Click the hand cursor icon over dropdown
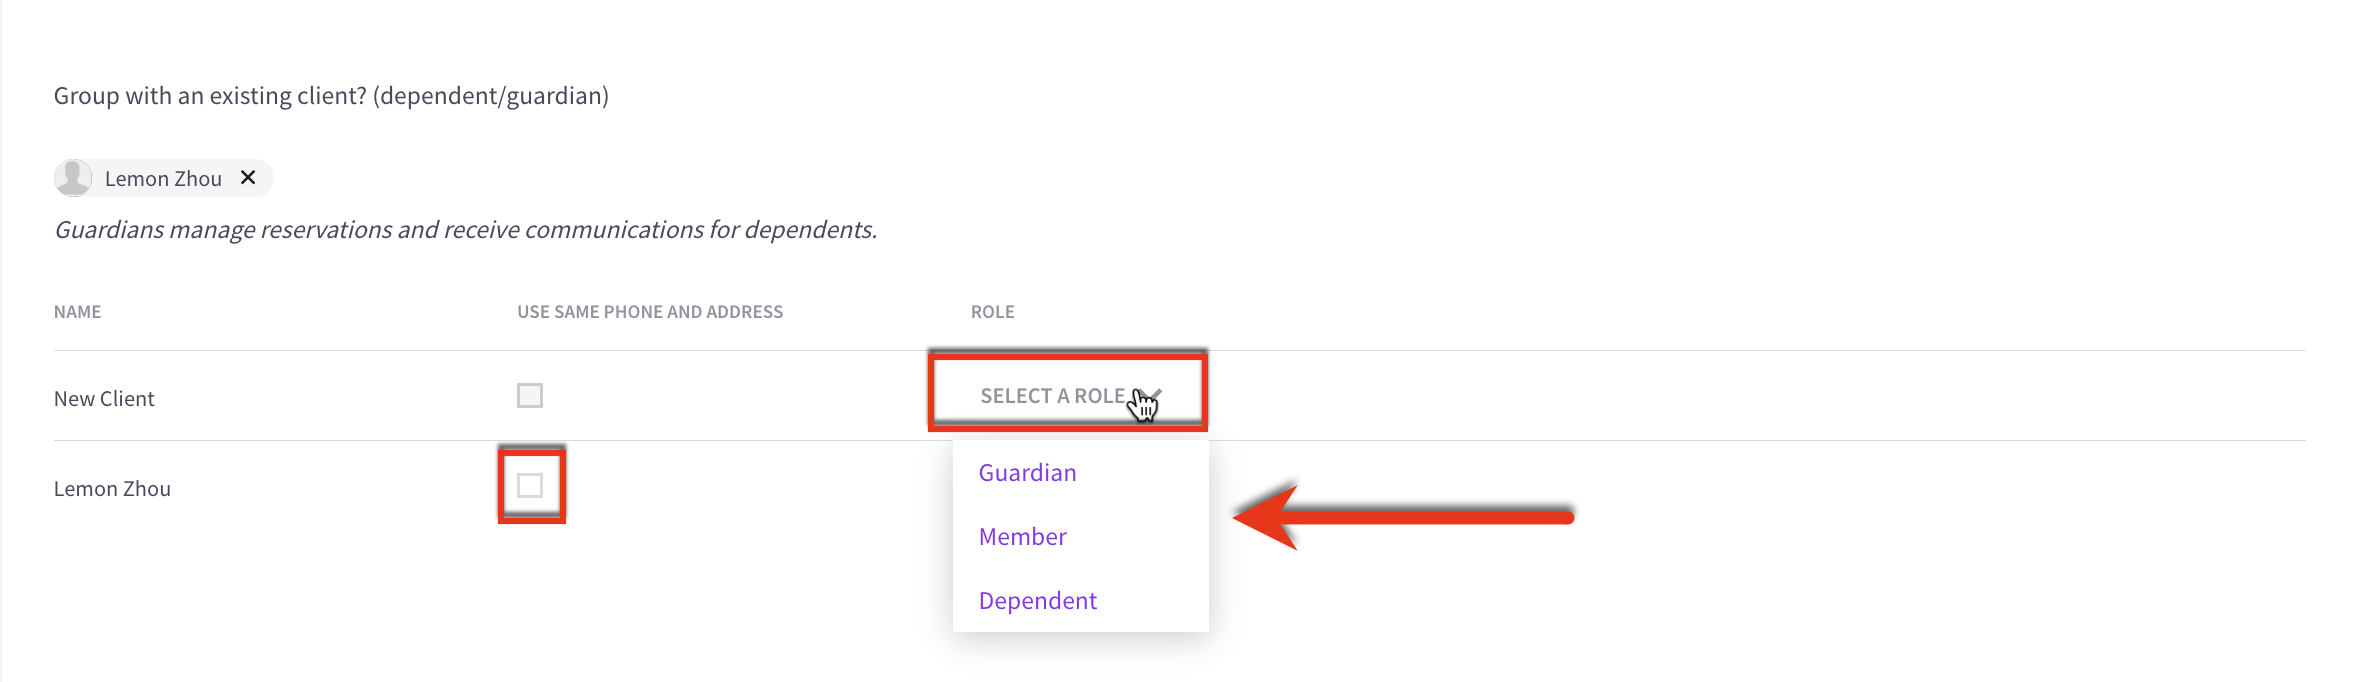 1144,405
